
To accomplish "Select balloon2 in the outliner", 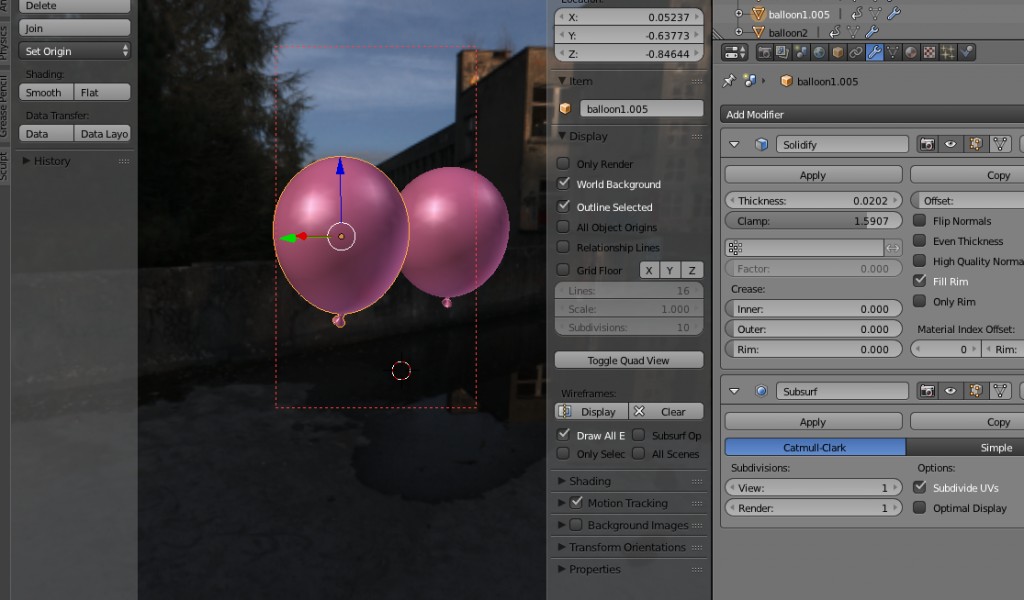I will point(788,32).
